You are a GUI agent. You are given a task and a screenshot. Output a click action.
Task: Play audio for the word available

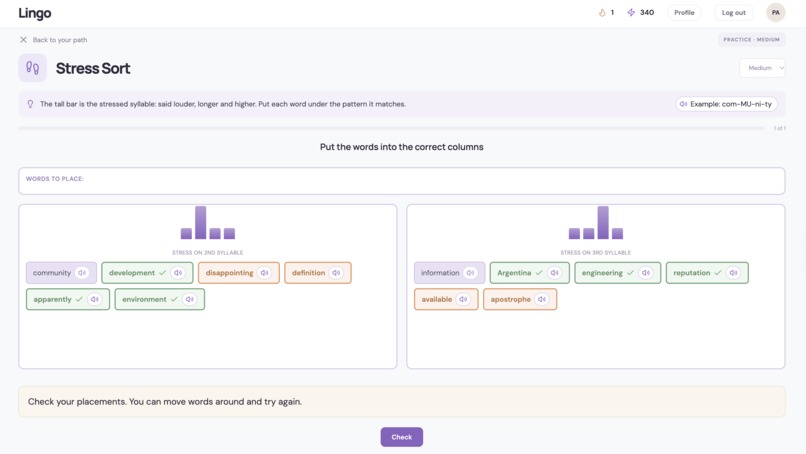click(463, 299)
